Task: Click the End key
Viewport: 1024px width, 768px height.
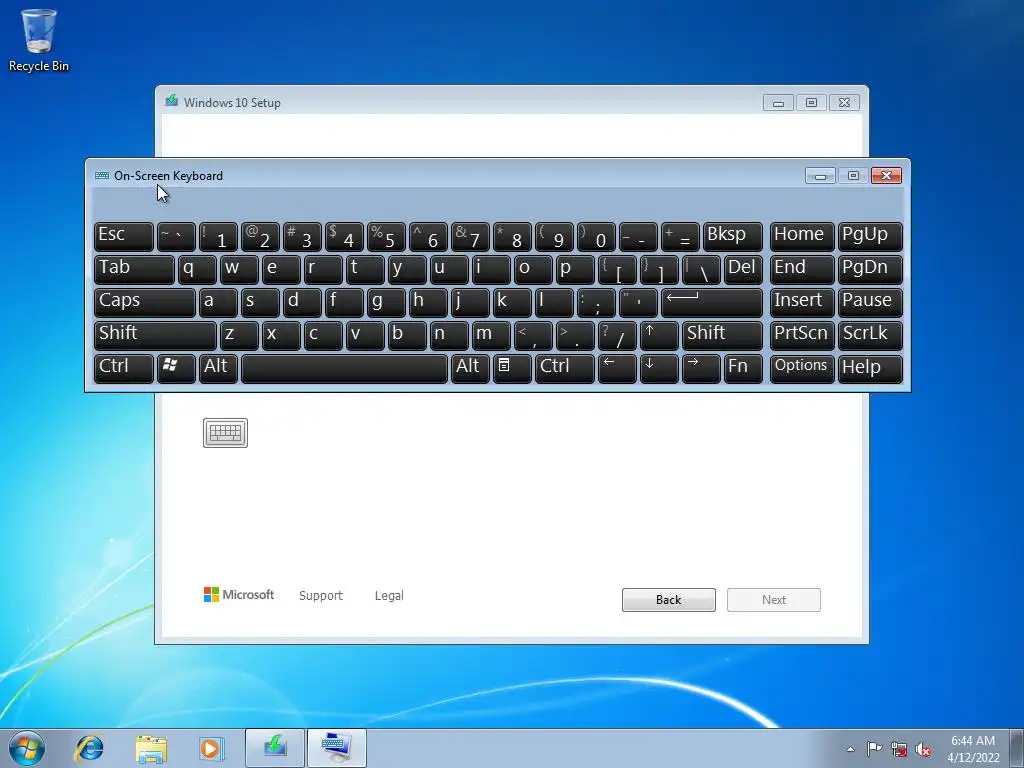Action: click(x=802, y=270)
